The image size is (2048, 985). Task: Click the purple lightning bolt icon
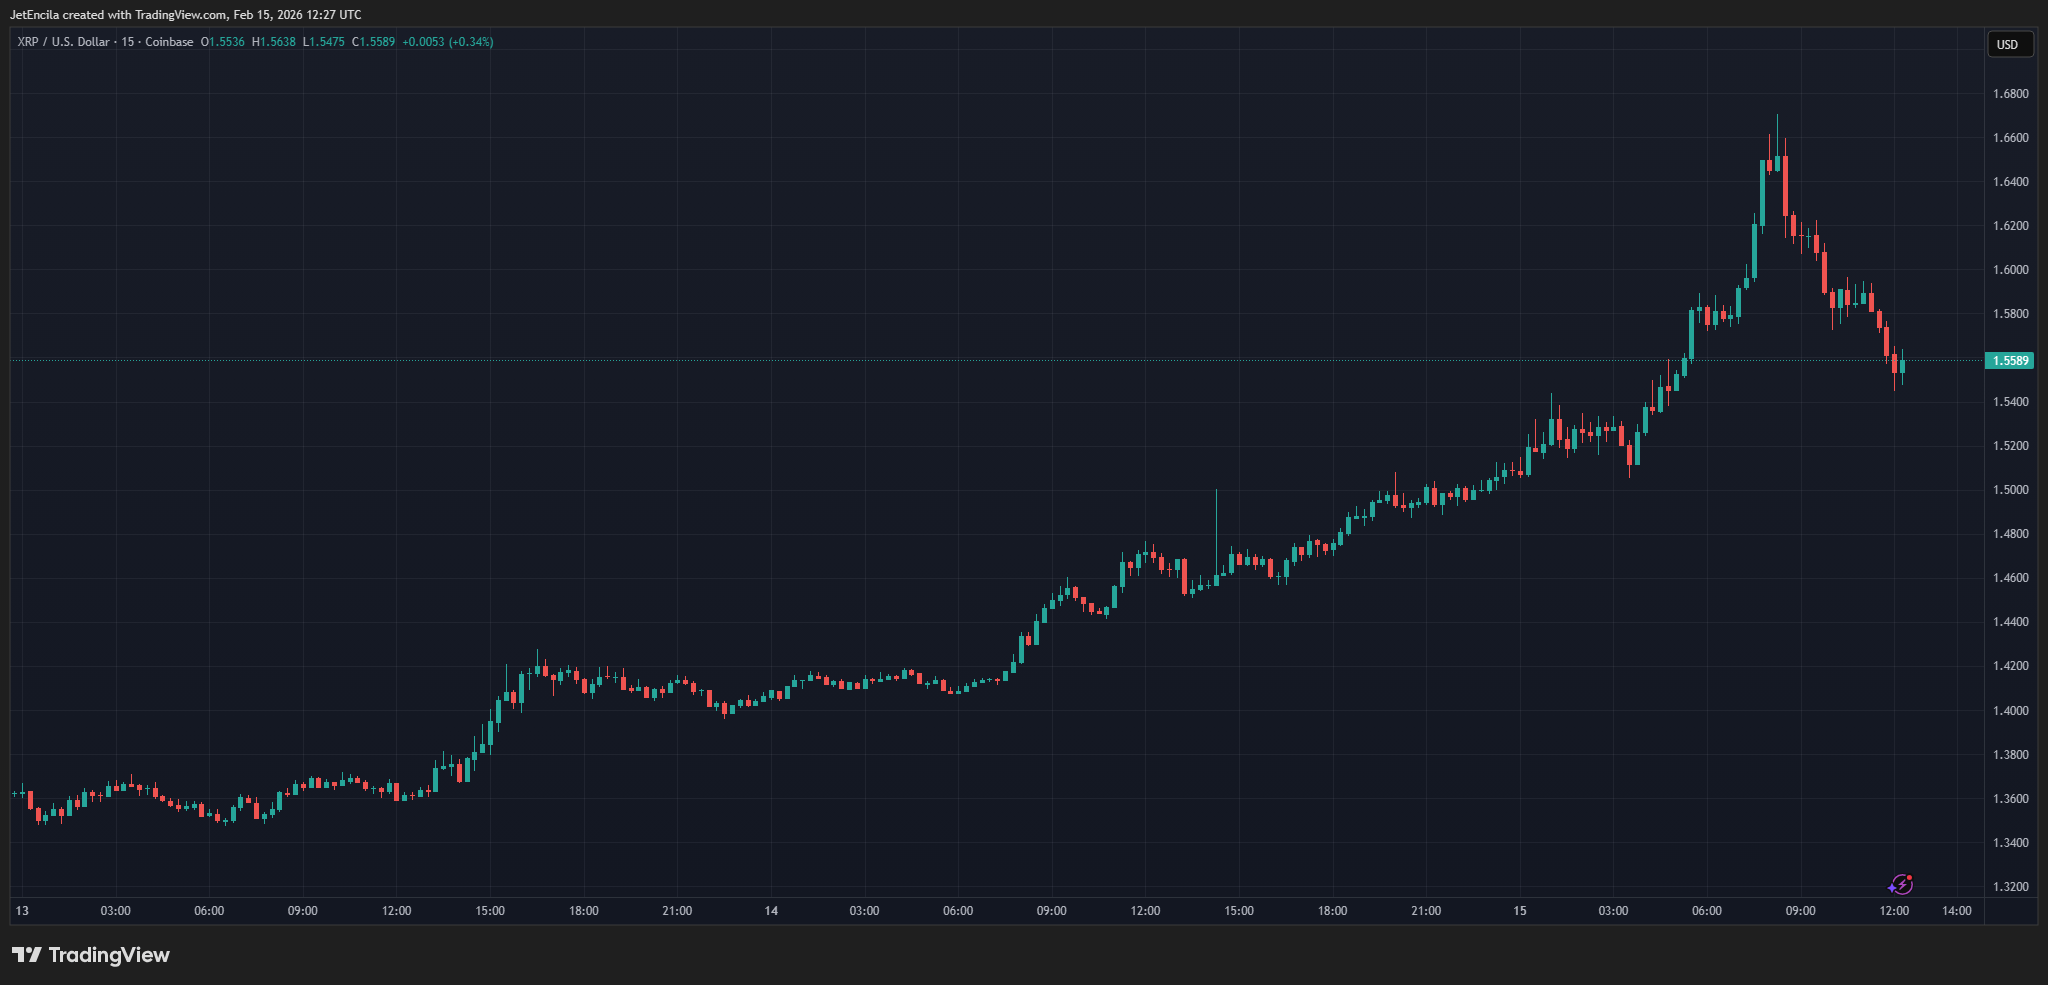(1900, 885)
